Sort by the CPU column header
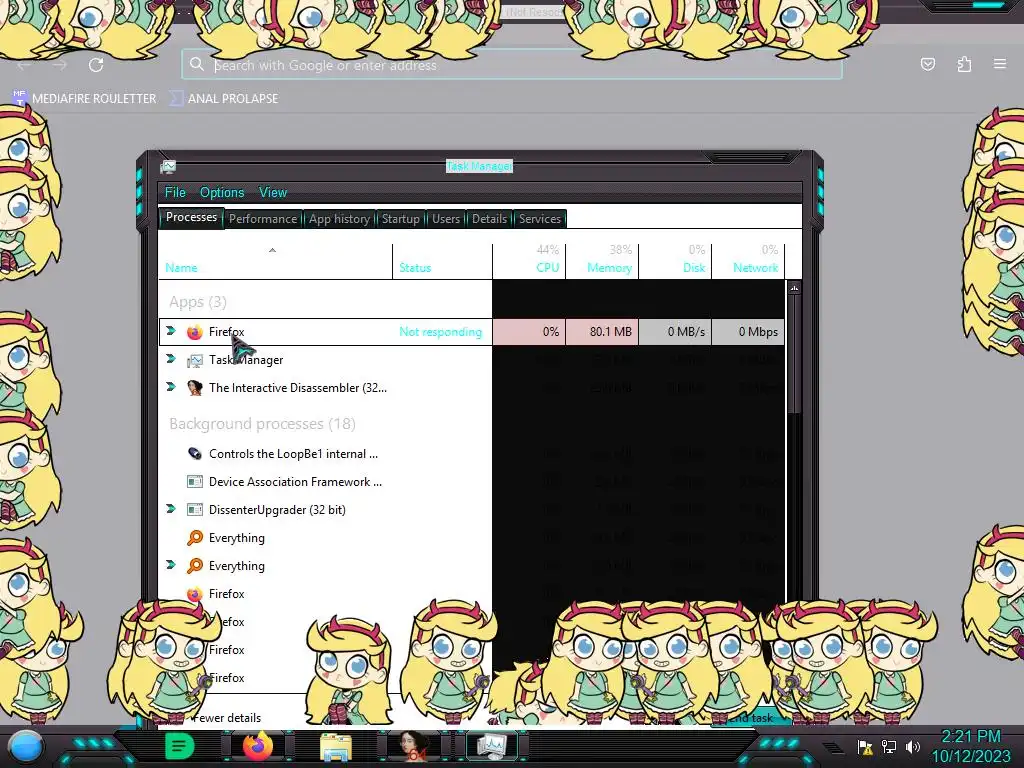The height and width of the screenshot is (768, 1024). [x=529, y=261]
